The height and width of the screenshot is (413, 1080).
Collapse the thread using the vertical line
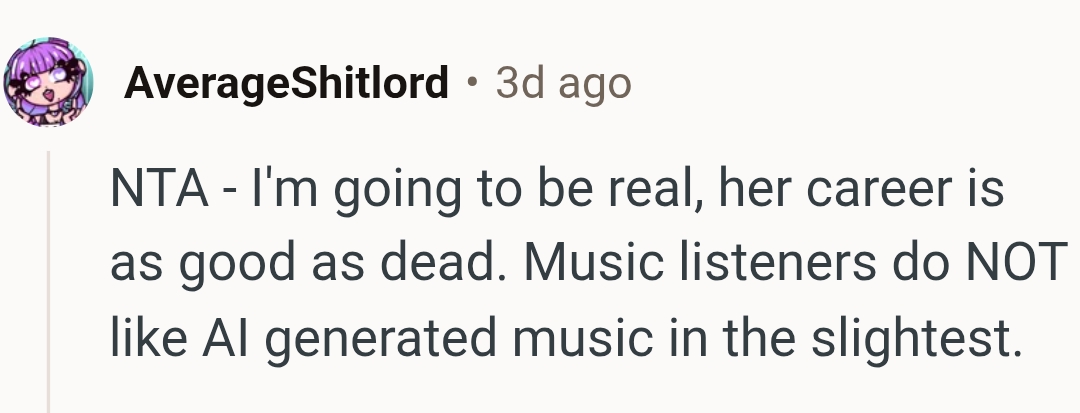coord(48,280)
